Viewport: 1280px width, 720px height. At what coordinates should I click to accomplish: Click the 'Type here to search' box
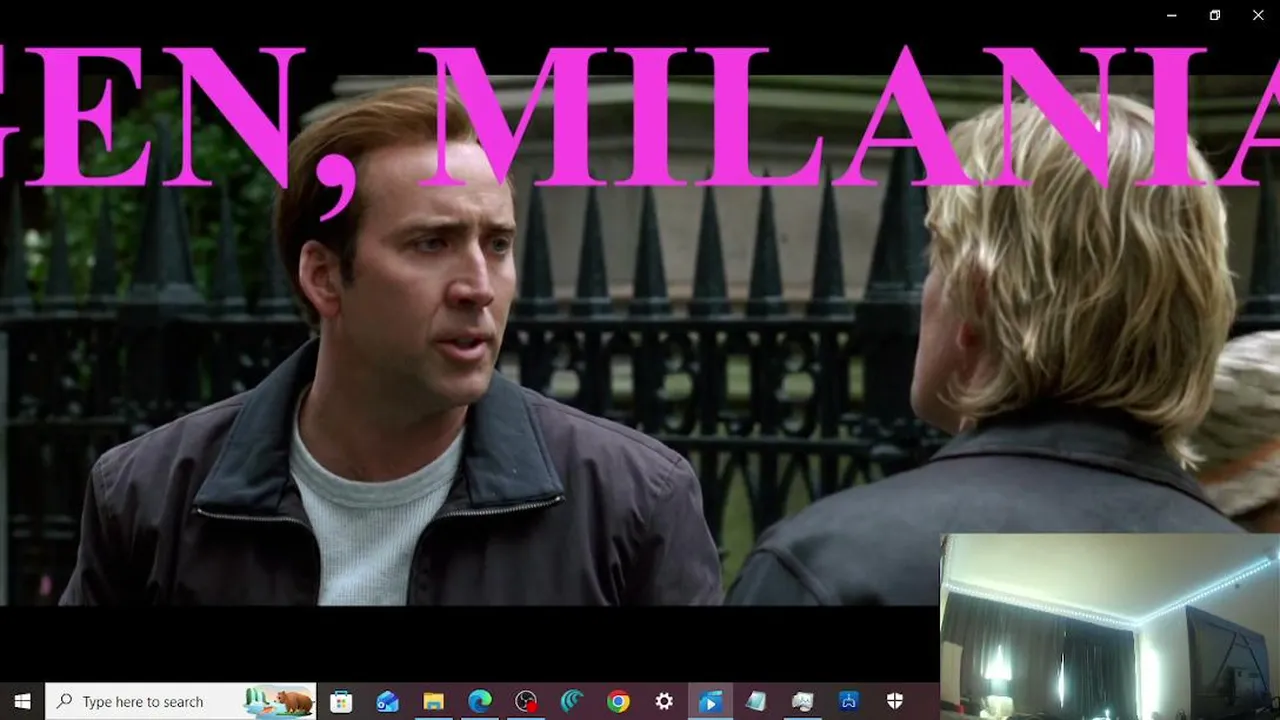(x=181, y=702)
